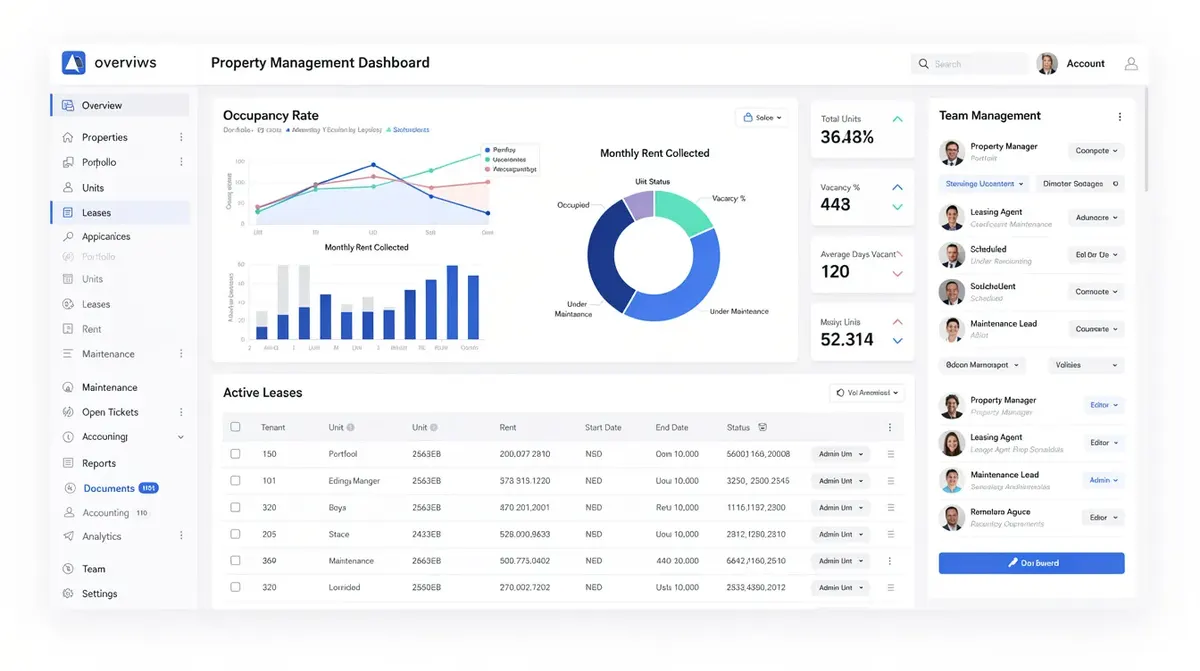Check the box for tenant 101 row
This screenshot has height=671, width=1200.
click(x=236, y=480)
